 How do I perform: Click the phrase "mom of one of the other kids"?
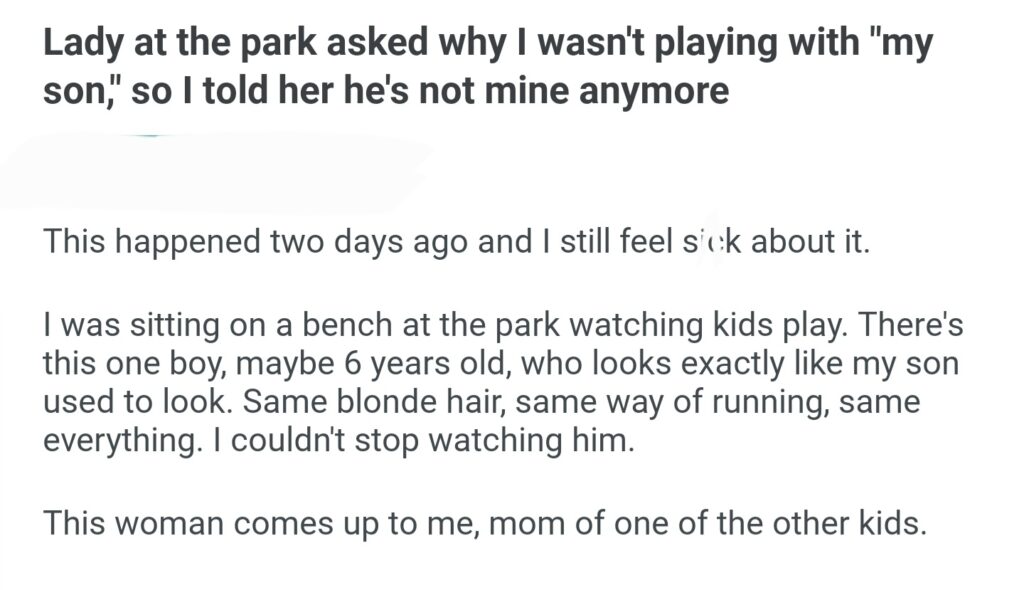[x=703, y=521]
